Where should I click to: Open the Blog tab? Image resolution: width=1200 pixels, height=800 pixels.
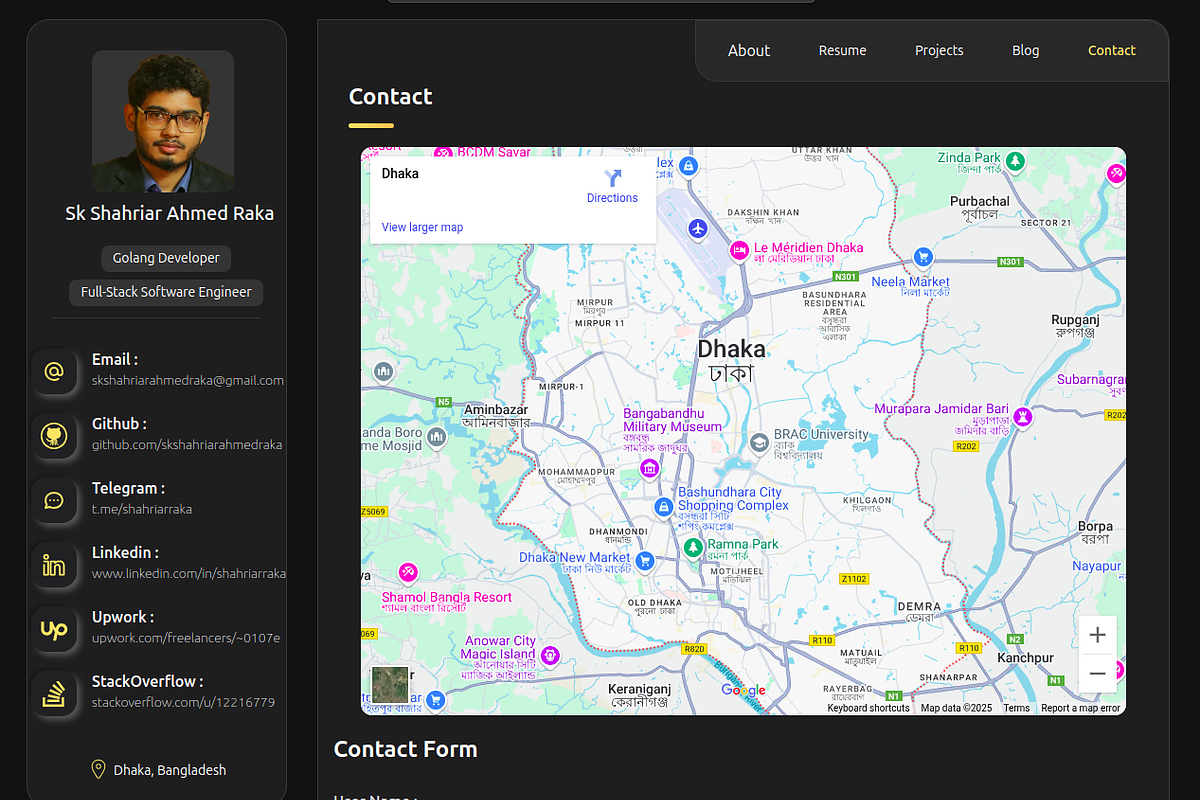(1025, 50)
